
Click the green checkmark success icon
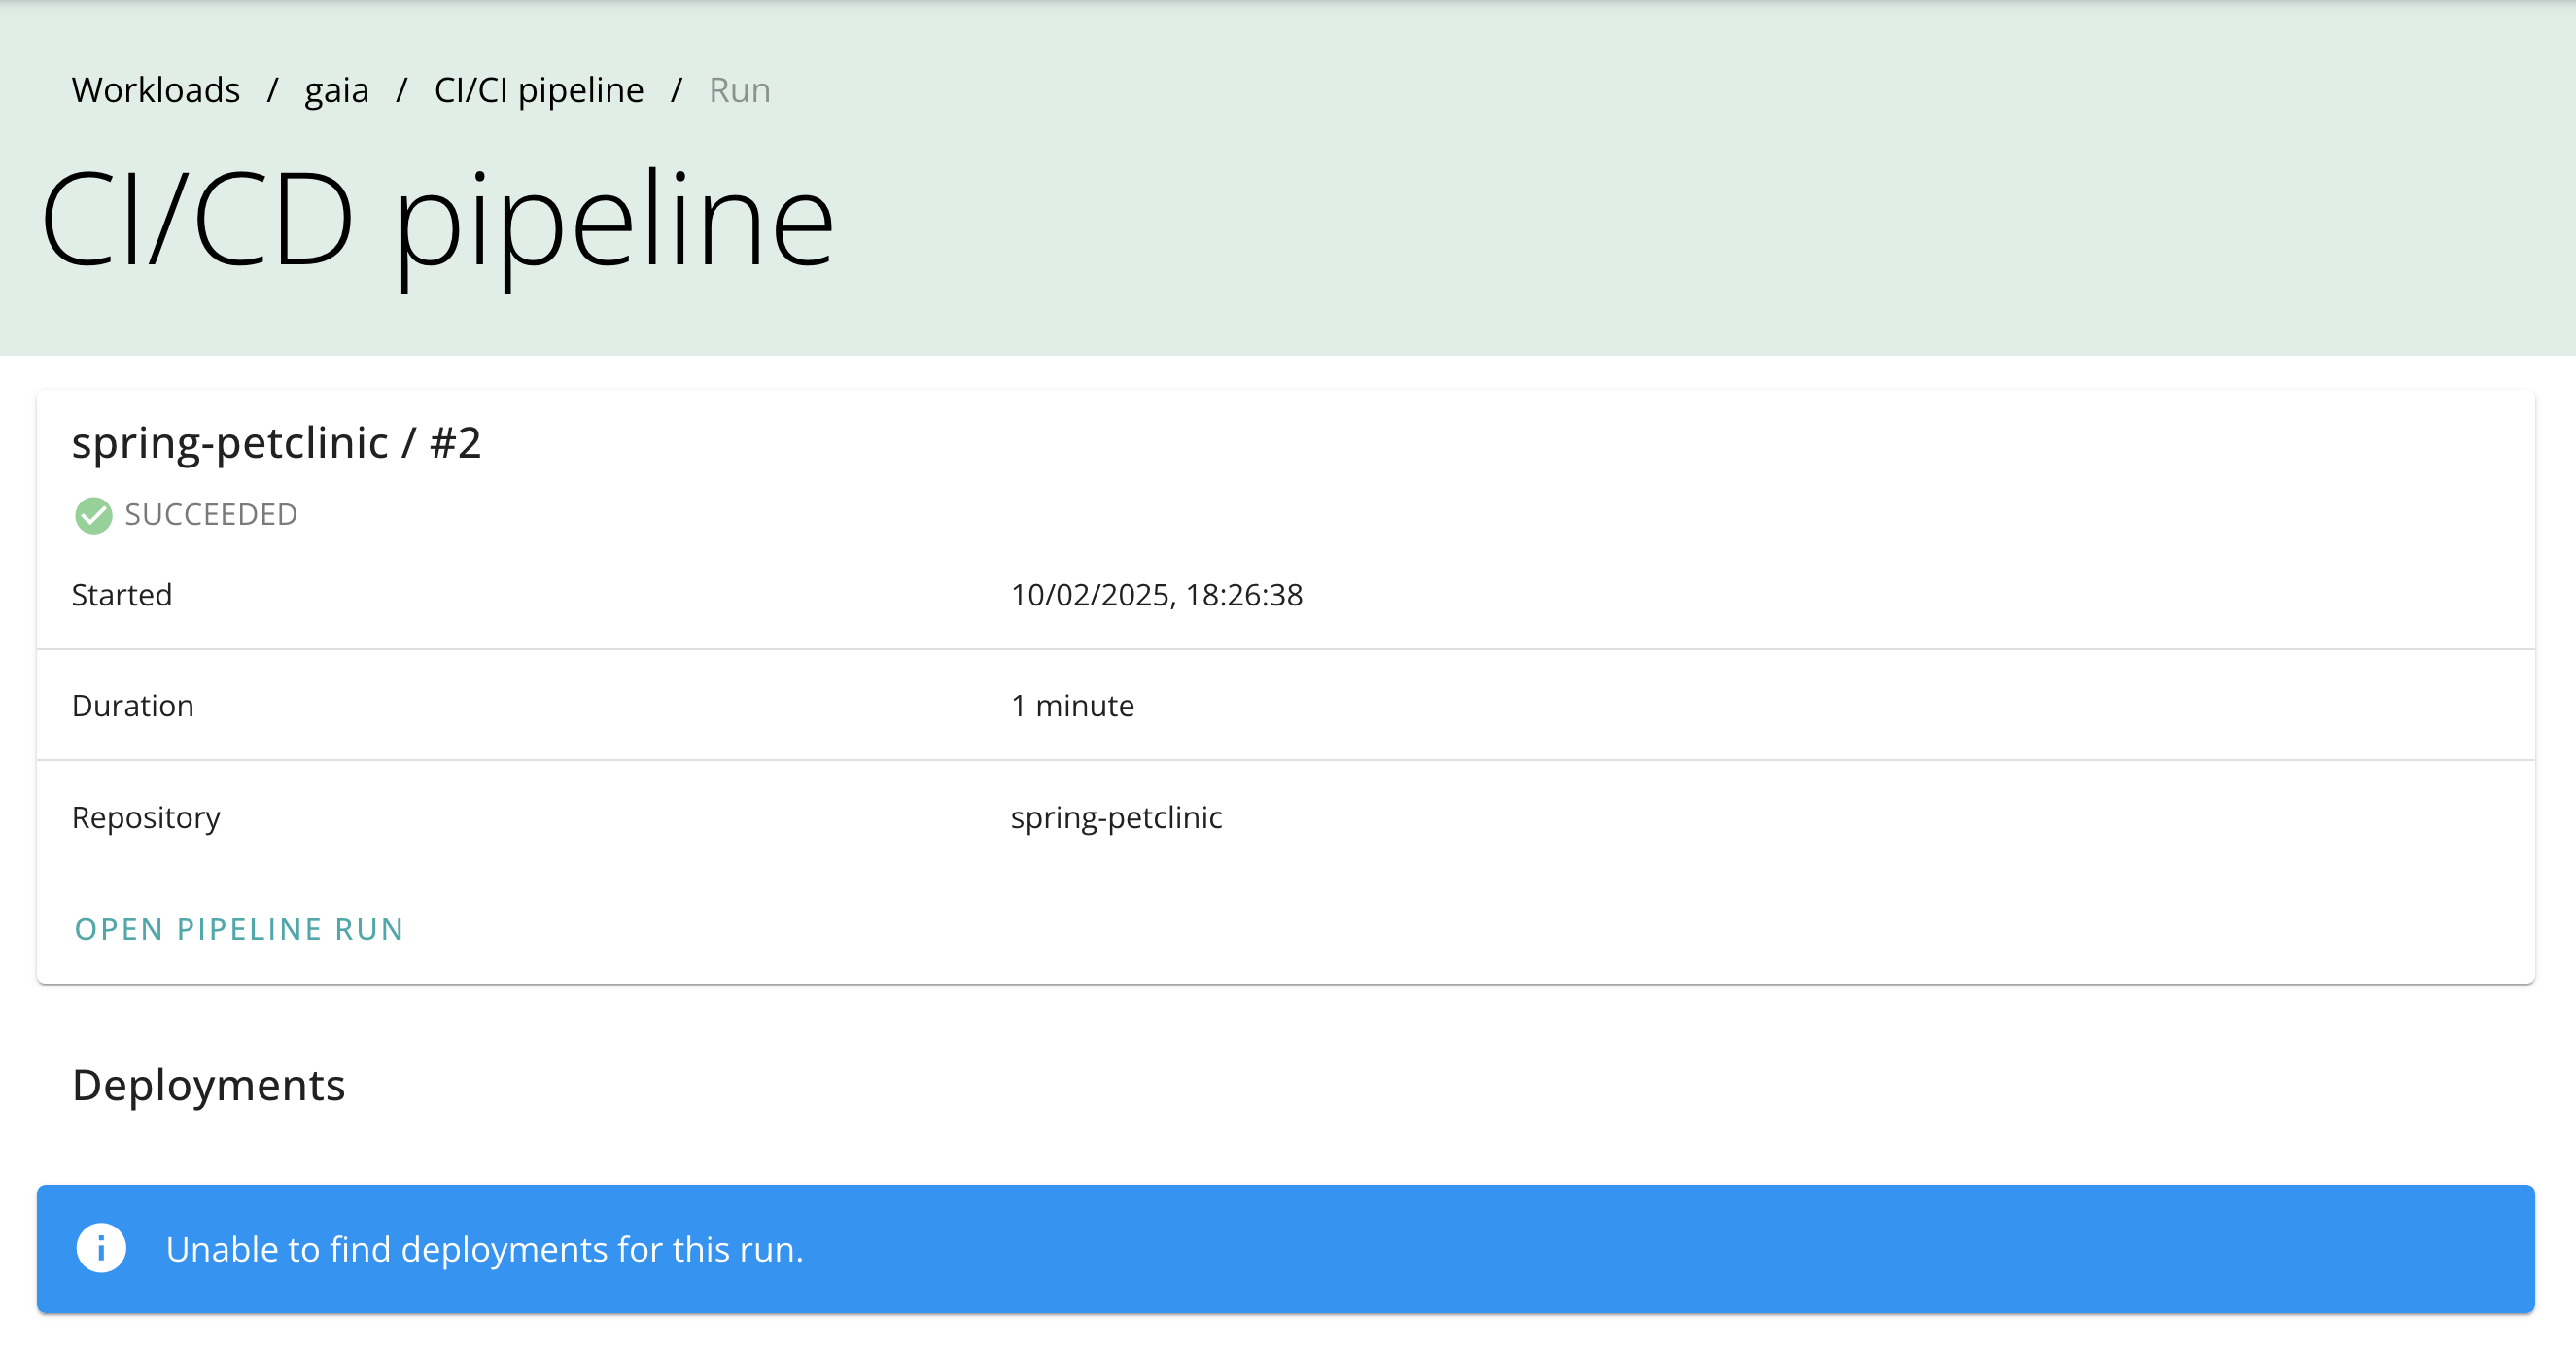(90, 514)
